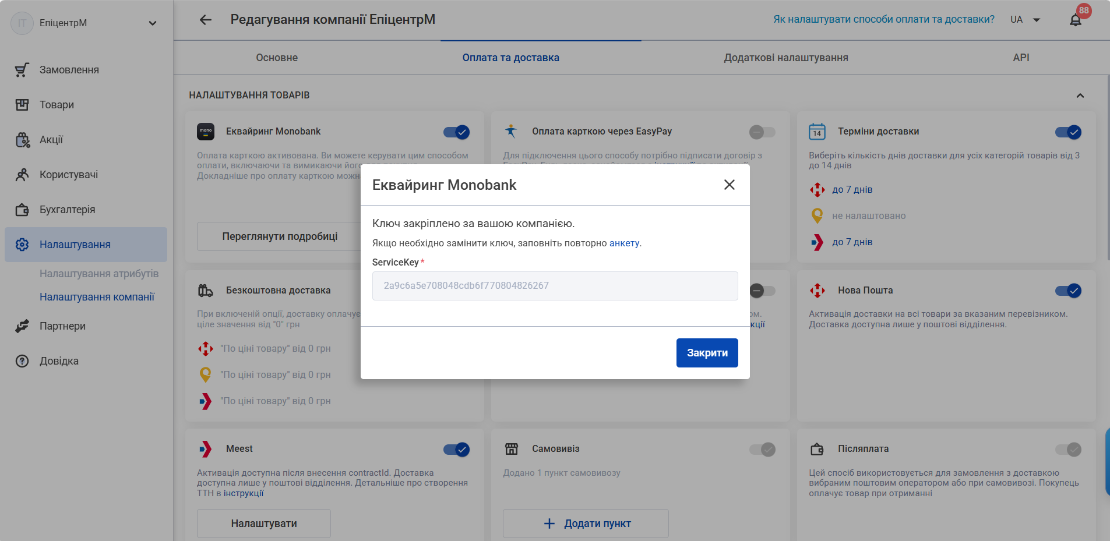The height and width of the screenshot is (541, 1110).
Task: Open the Основне tab
Action: click(277, 57)
